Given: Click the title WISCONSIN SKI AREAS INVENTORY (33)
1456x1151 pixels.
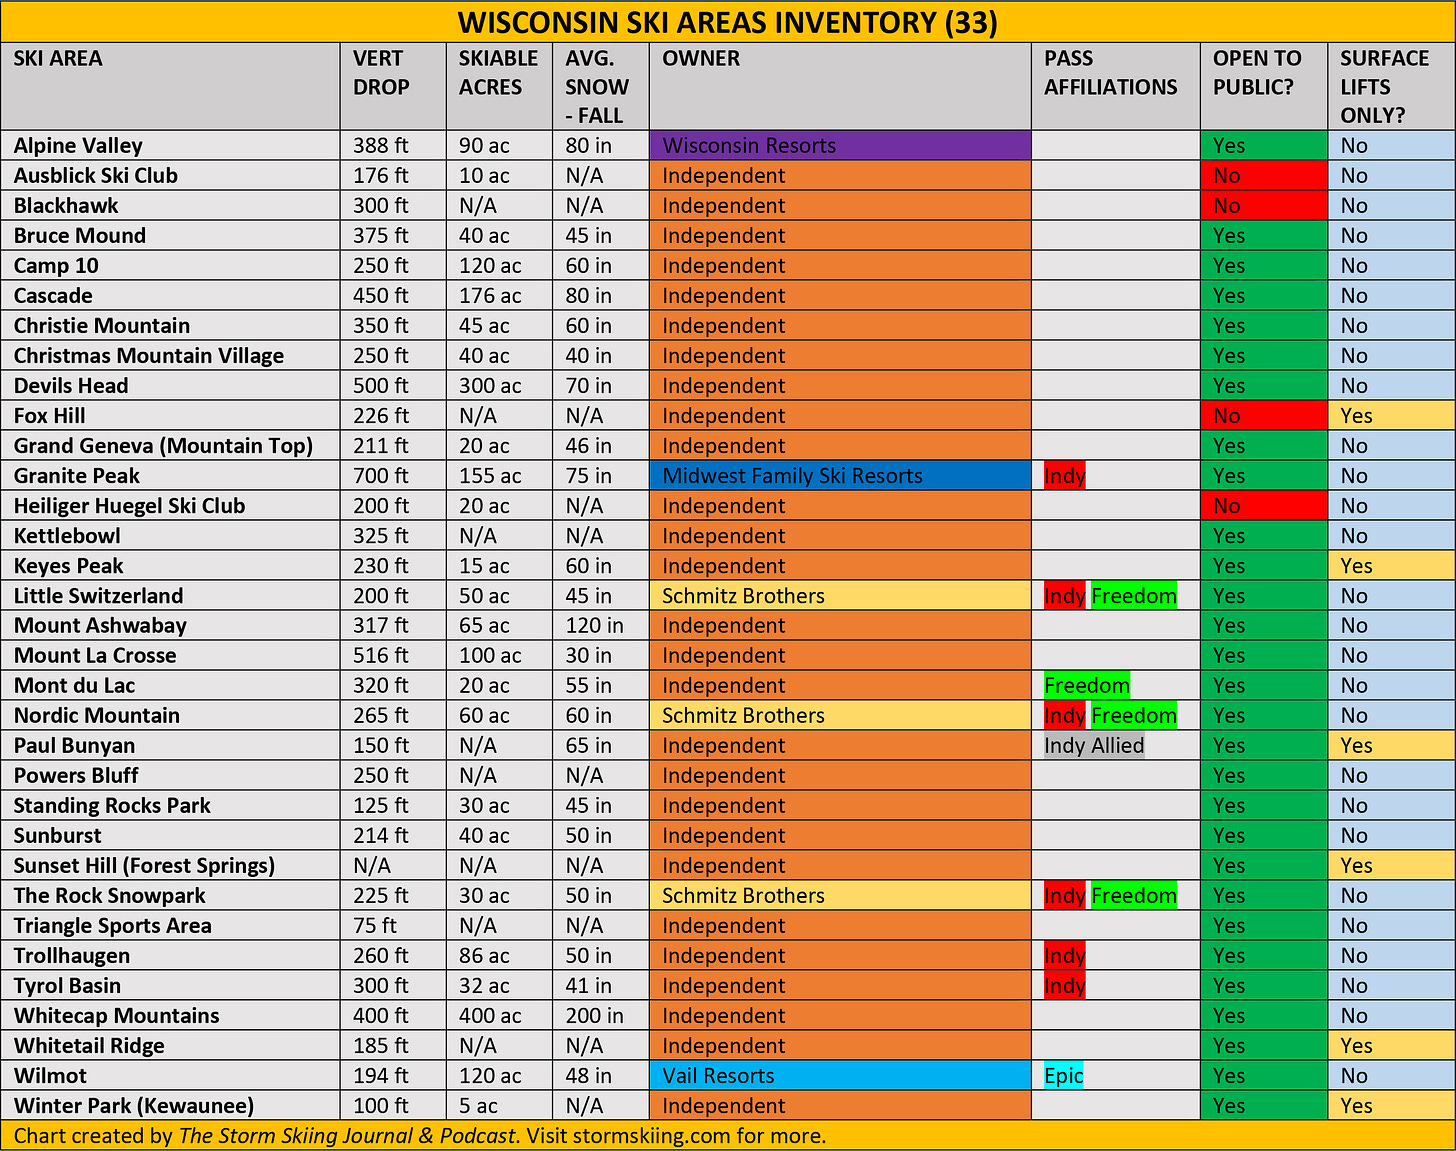Looking at the screenshot, I should coord(727,22).
